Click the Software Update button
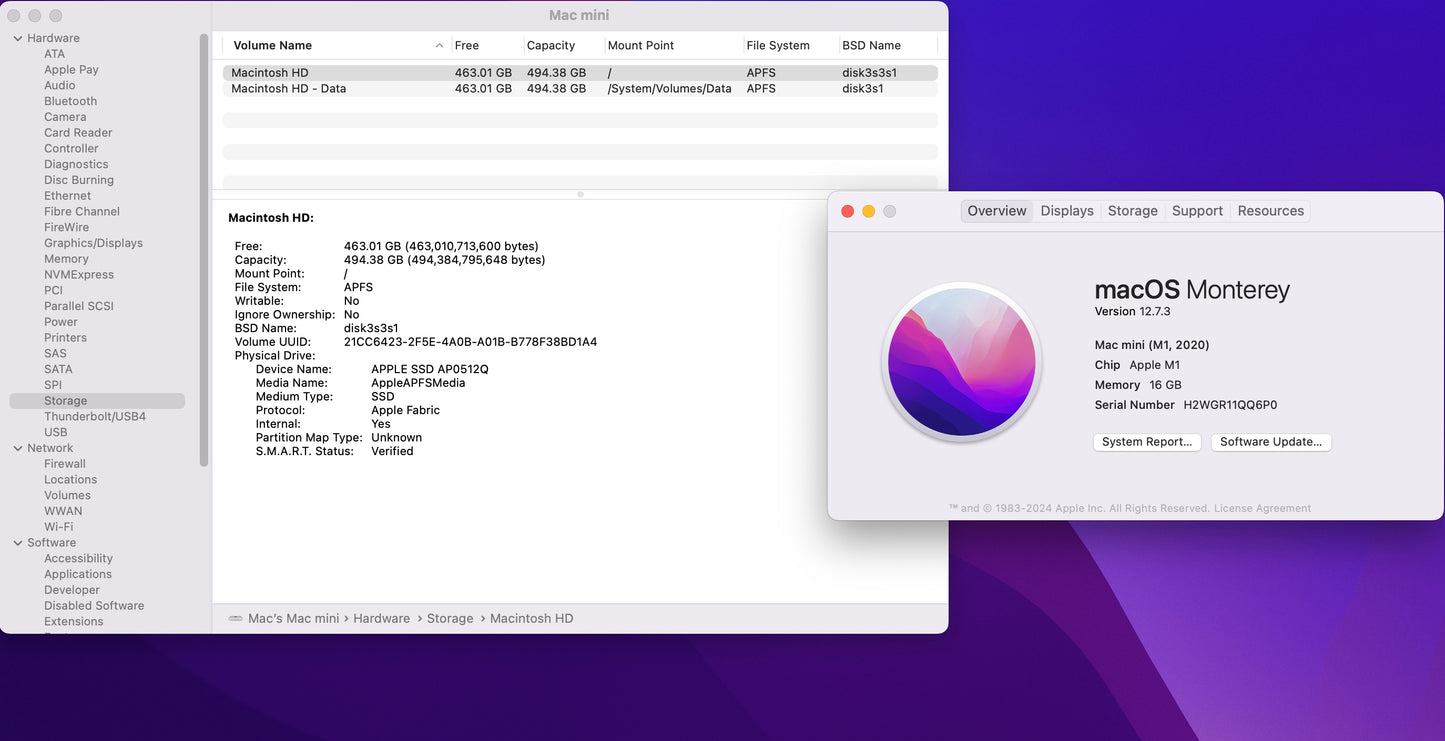Screen dimensions: 1445x741 1271,442
